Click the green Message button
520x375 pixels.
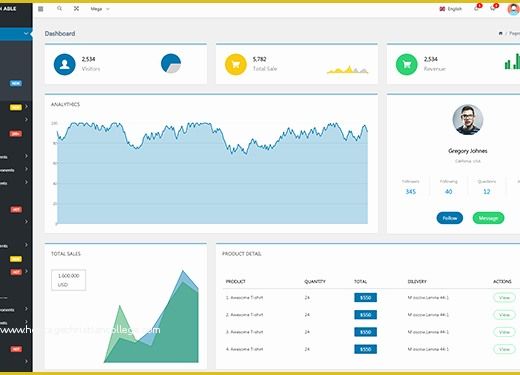pos(488,218)
